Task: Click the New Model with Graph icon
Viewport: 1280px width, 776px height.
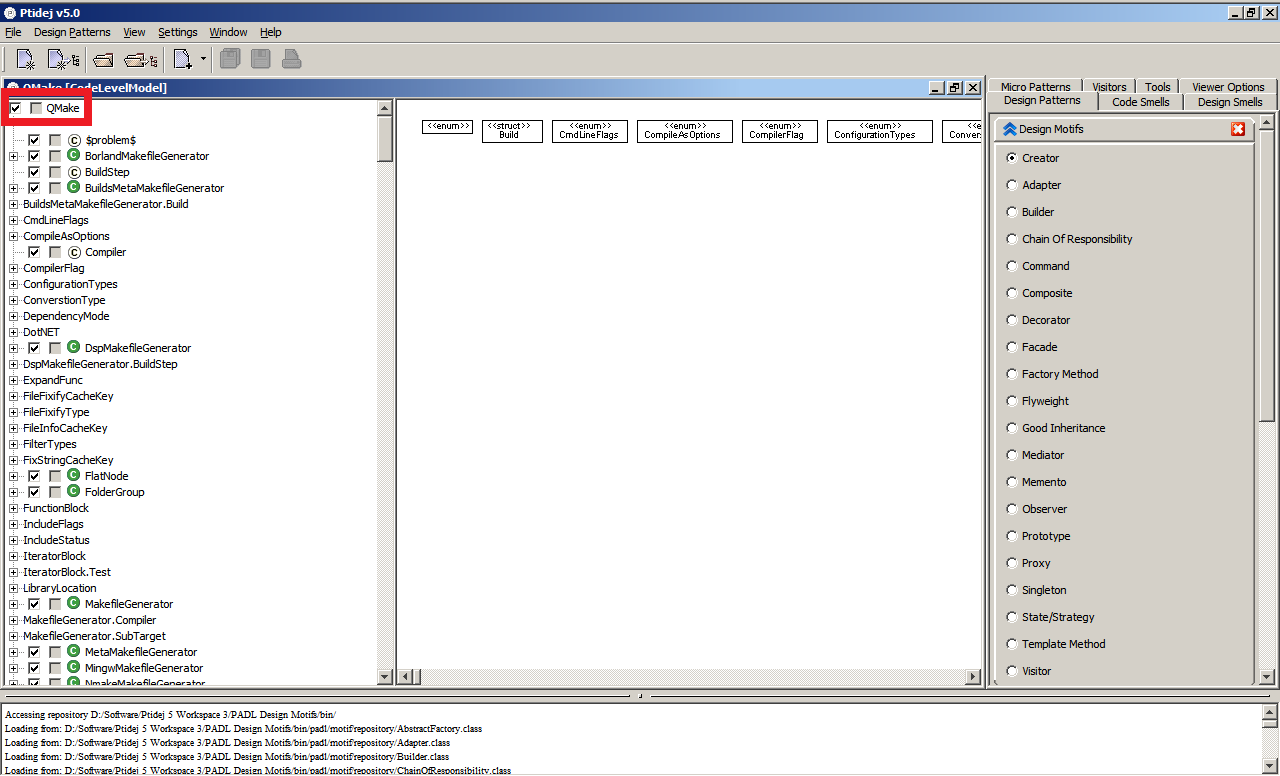Action: coord(63,58)
